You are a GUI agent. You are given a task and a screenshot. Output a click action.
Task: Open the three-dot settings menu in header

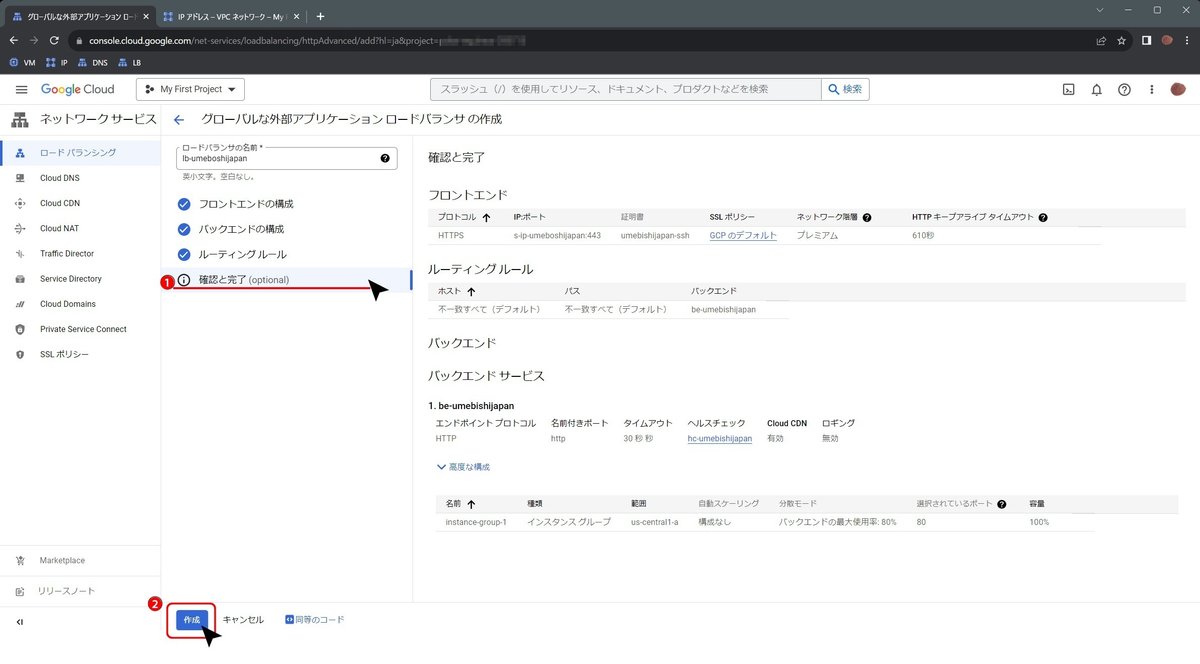coord(1152,89)
